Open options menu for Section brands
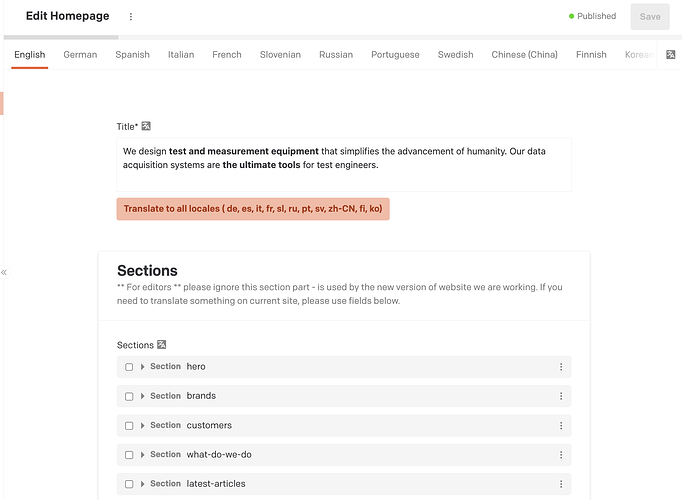This screenshot has width=682, height=500. tap(561, 396)
